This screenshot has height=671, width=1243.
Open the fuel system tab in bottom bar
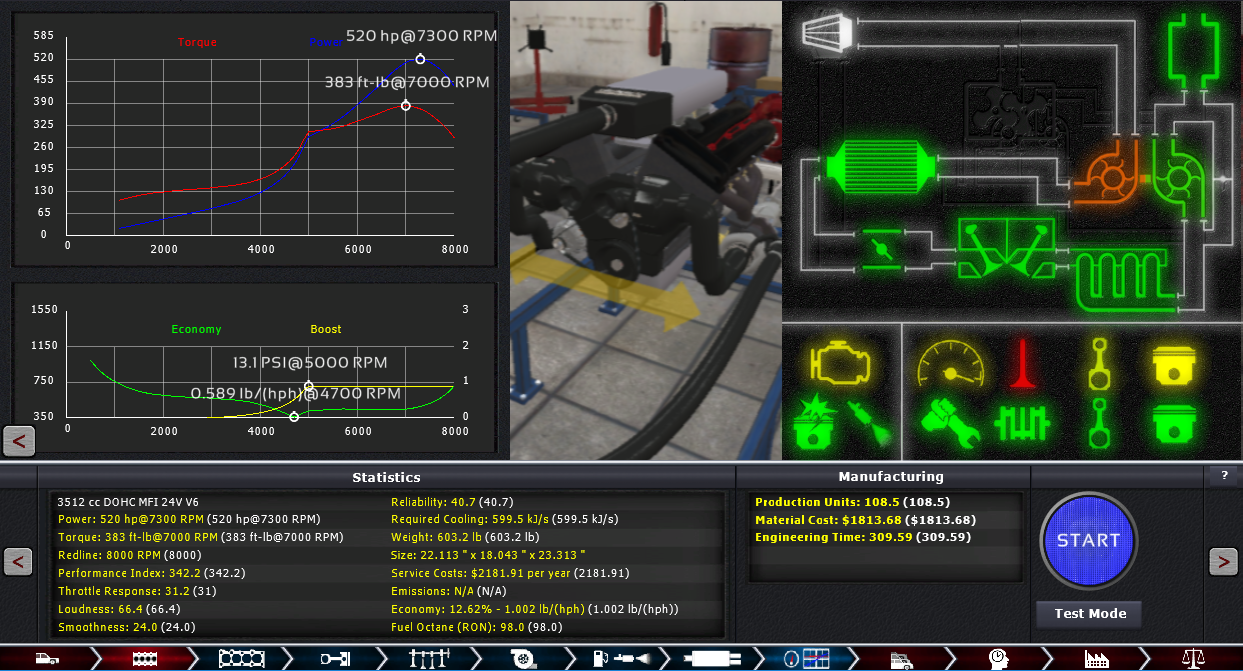point(620,658)
